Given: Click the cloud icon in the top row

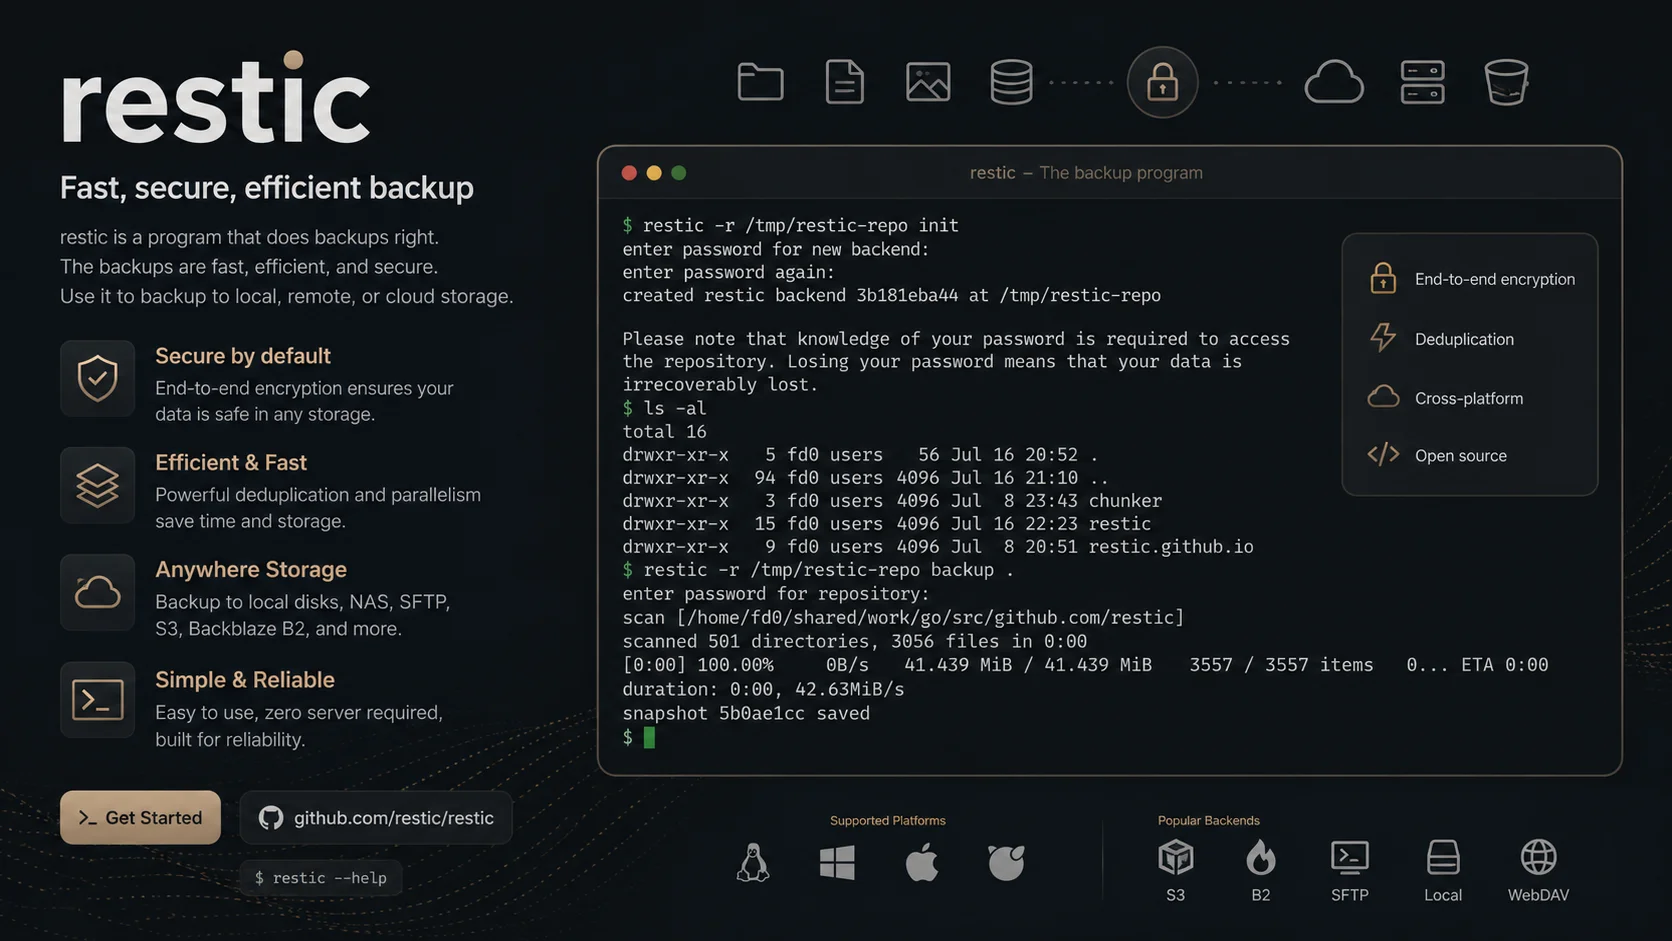Looking at the screenshot, I should pyautogui.click(x=1334, y=82).
